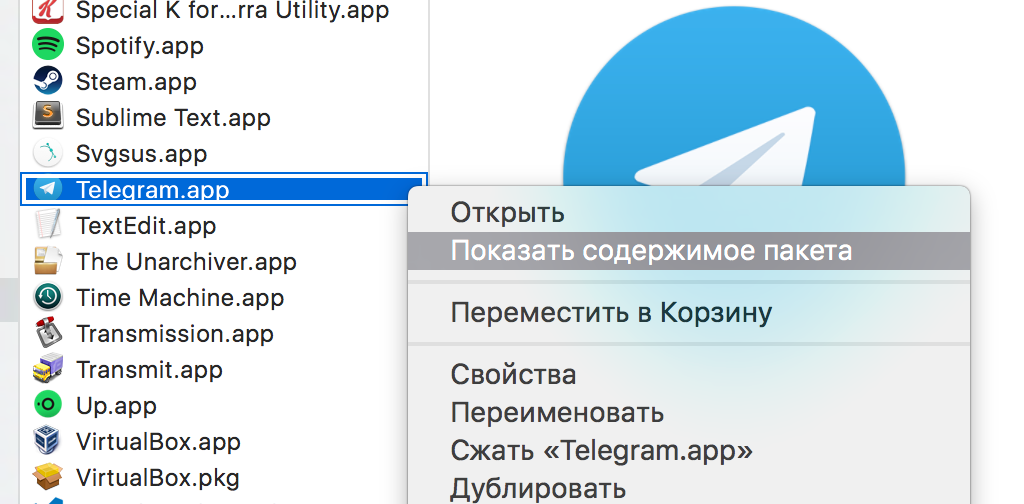Select Сжать «Telegram.app» menu entry
The image size is (1024, 504).
[601, 450]
